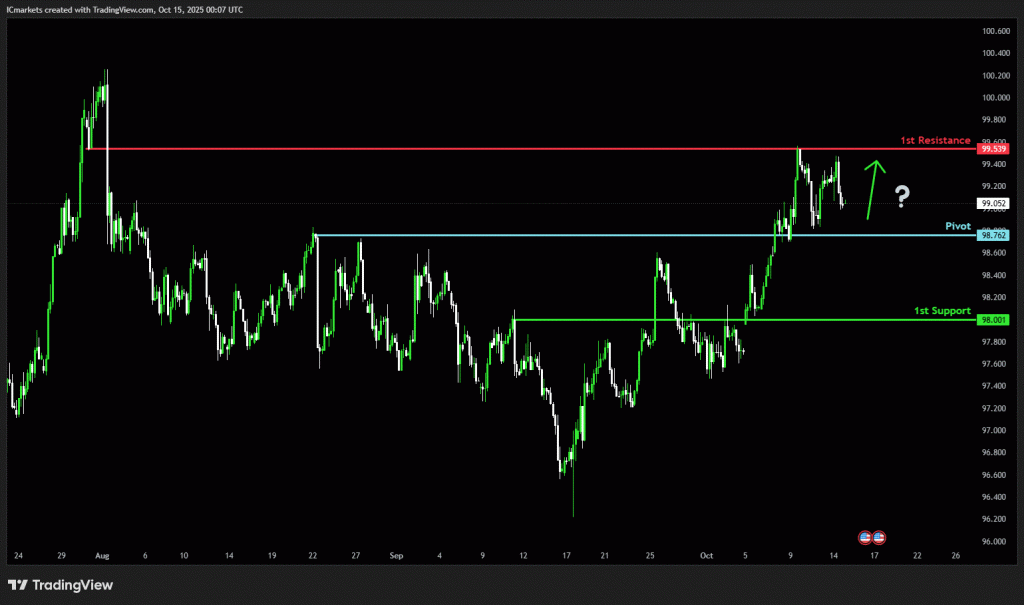The width and height of the screenshot is (1024, 605).
Task: Click the '1st Support' text label
Action: point(942,311)
